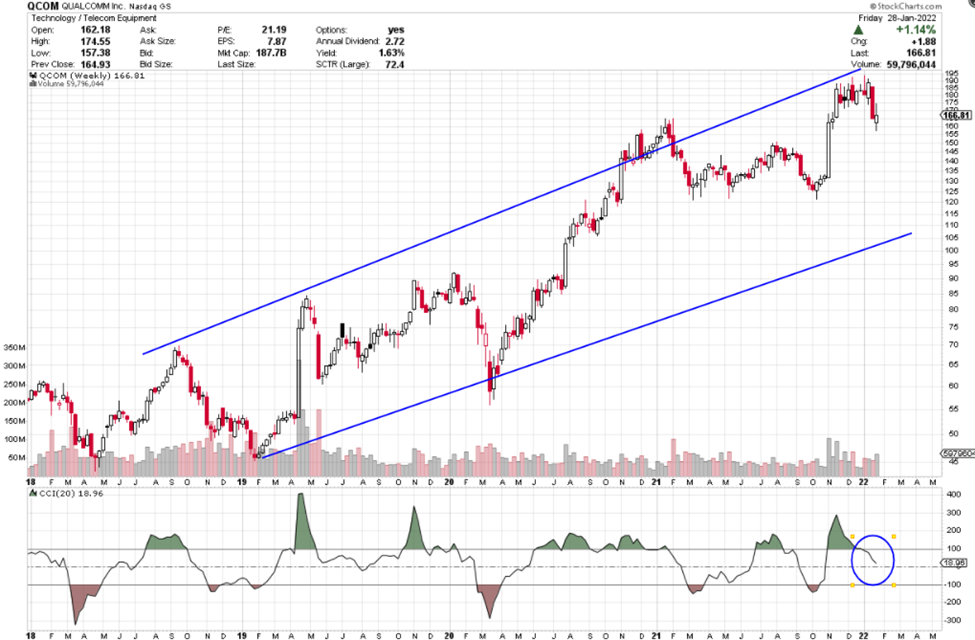This screenshot has height=640, width=975.
Task: Select the Open value 162.18
Action: pyautogui.click(x=95, y=30)
